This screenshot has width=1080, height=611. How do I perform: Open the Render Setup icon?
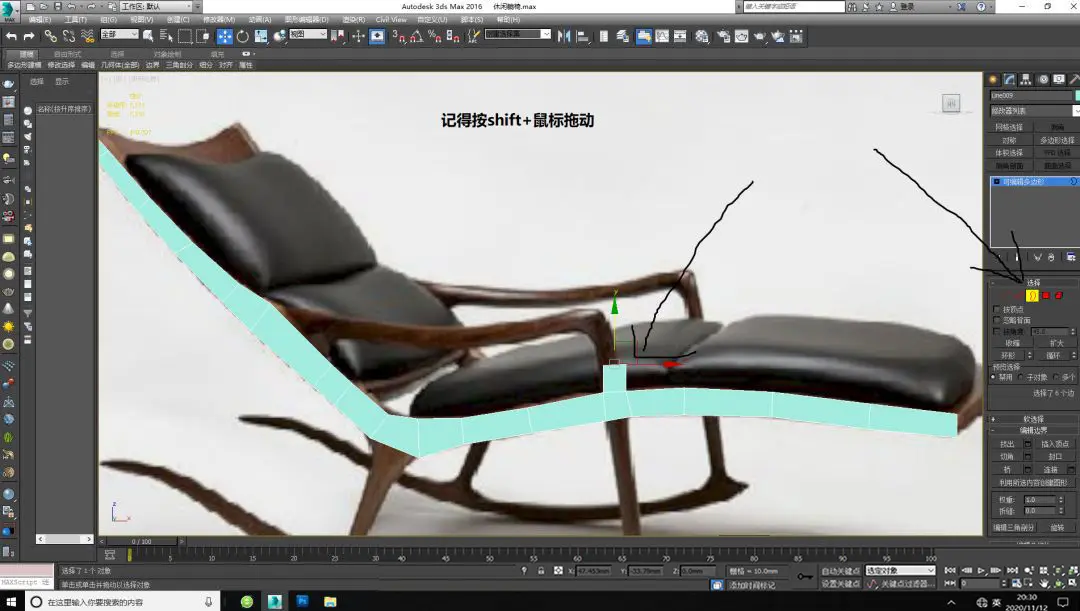723,37
